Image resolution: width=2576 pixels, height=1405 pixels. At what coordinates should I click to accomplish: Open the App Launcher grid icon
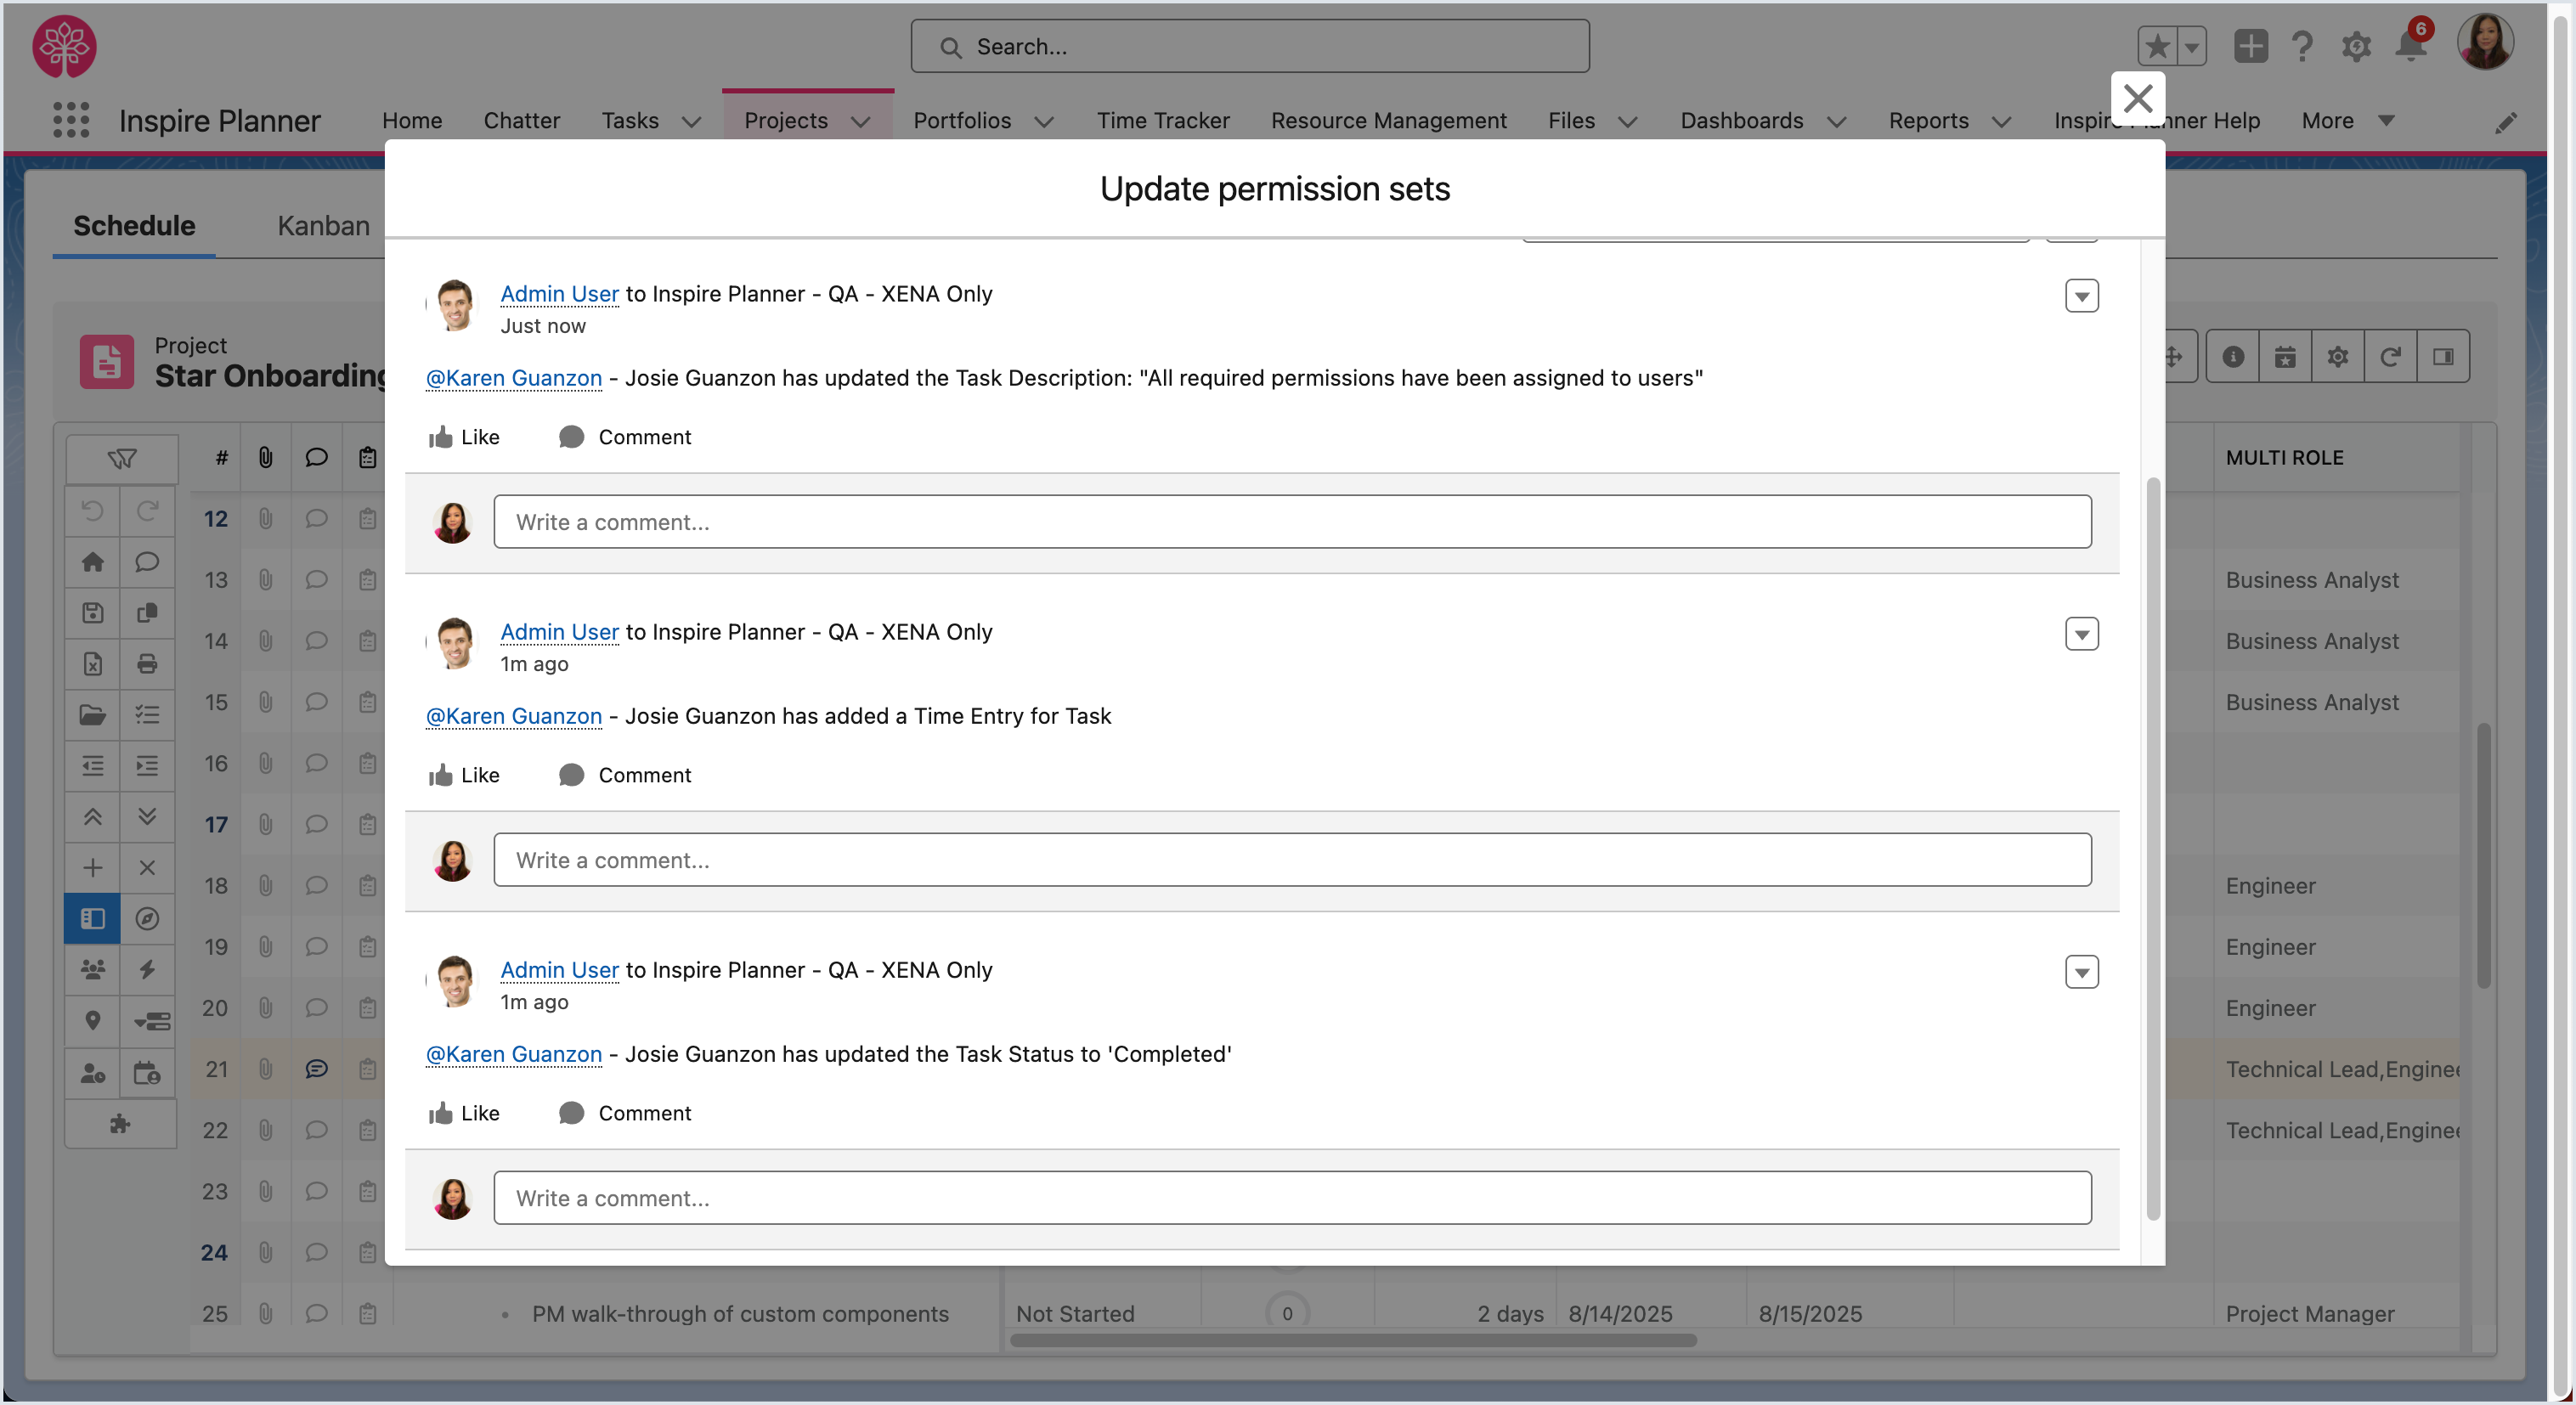click(71, 120)
